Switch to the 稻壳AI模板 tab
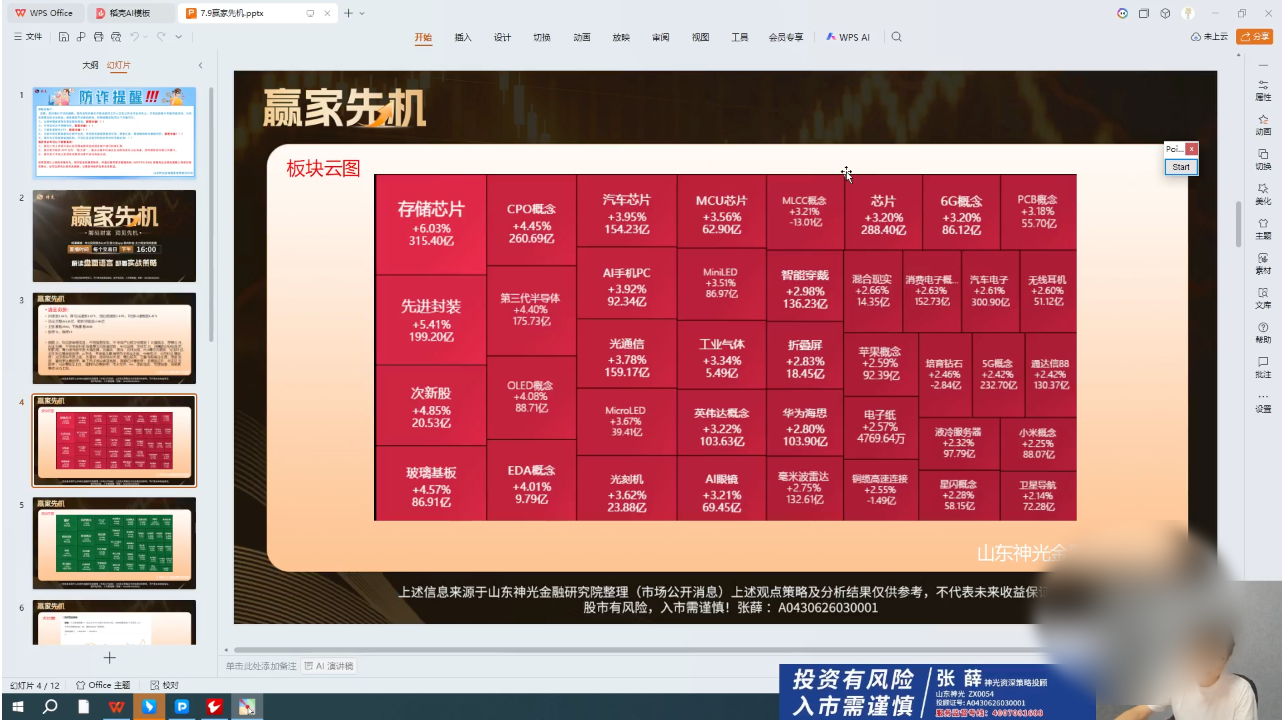 pos(130,13)
